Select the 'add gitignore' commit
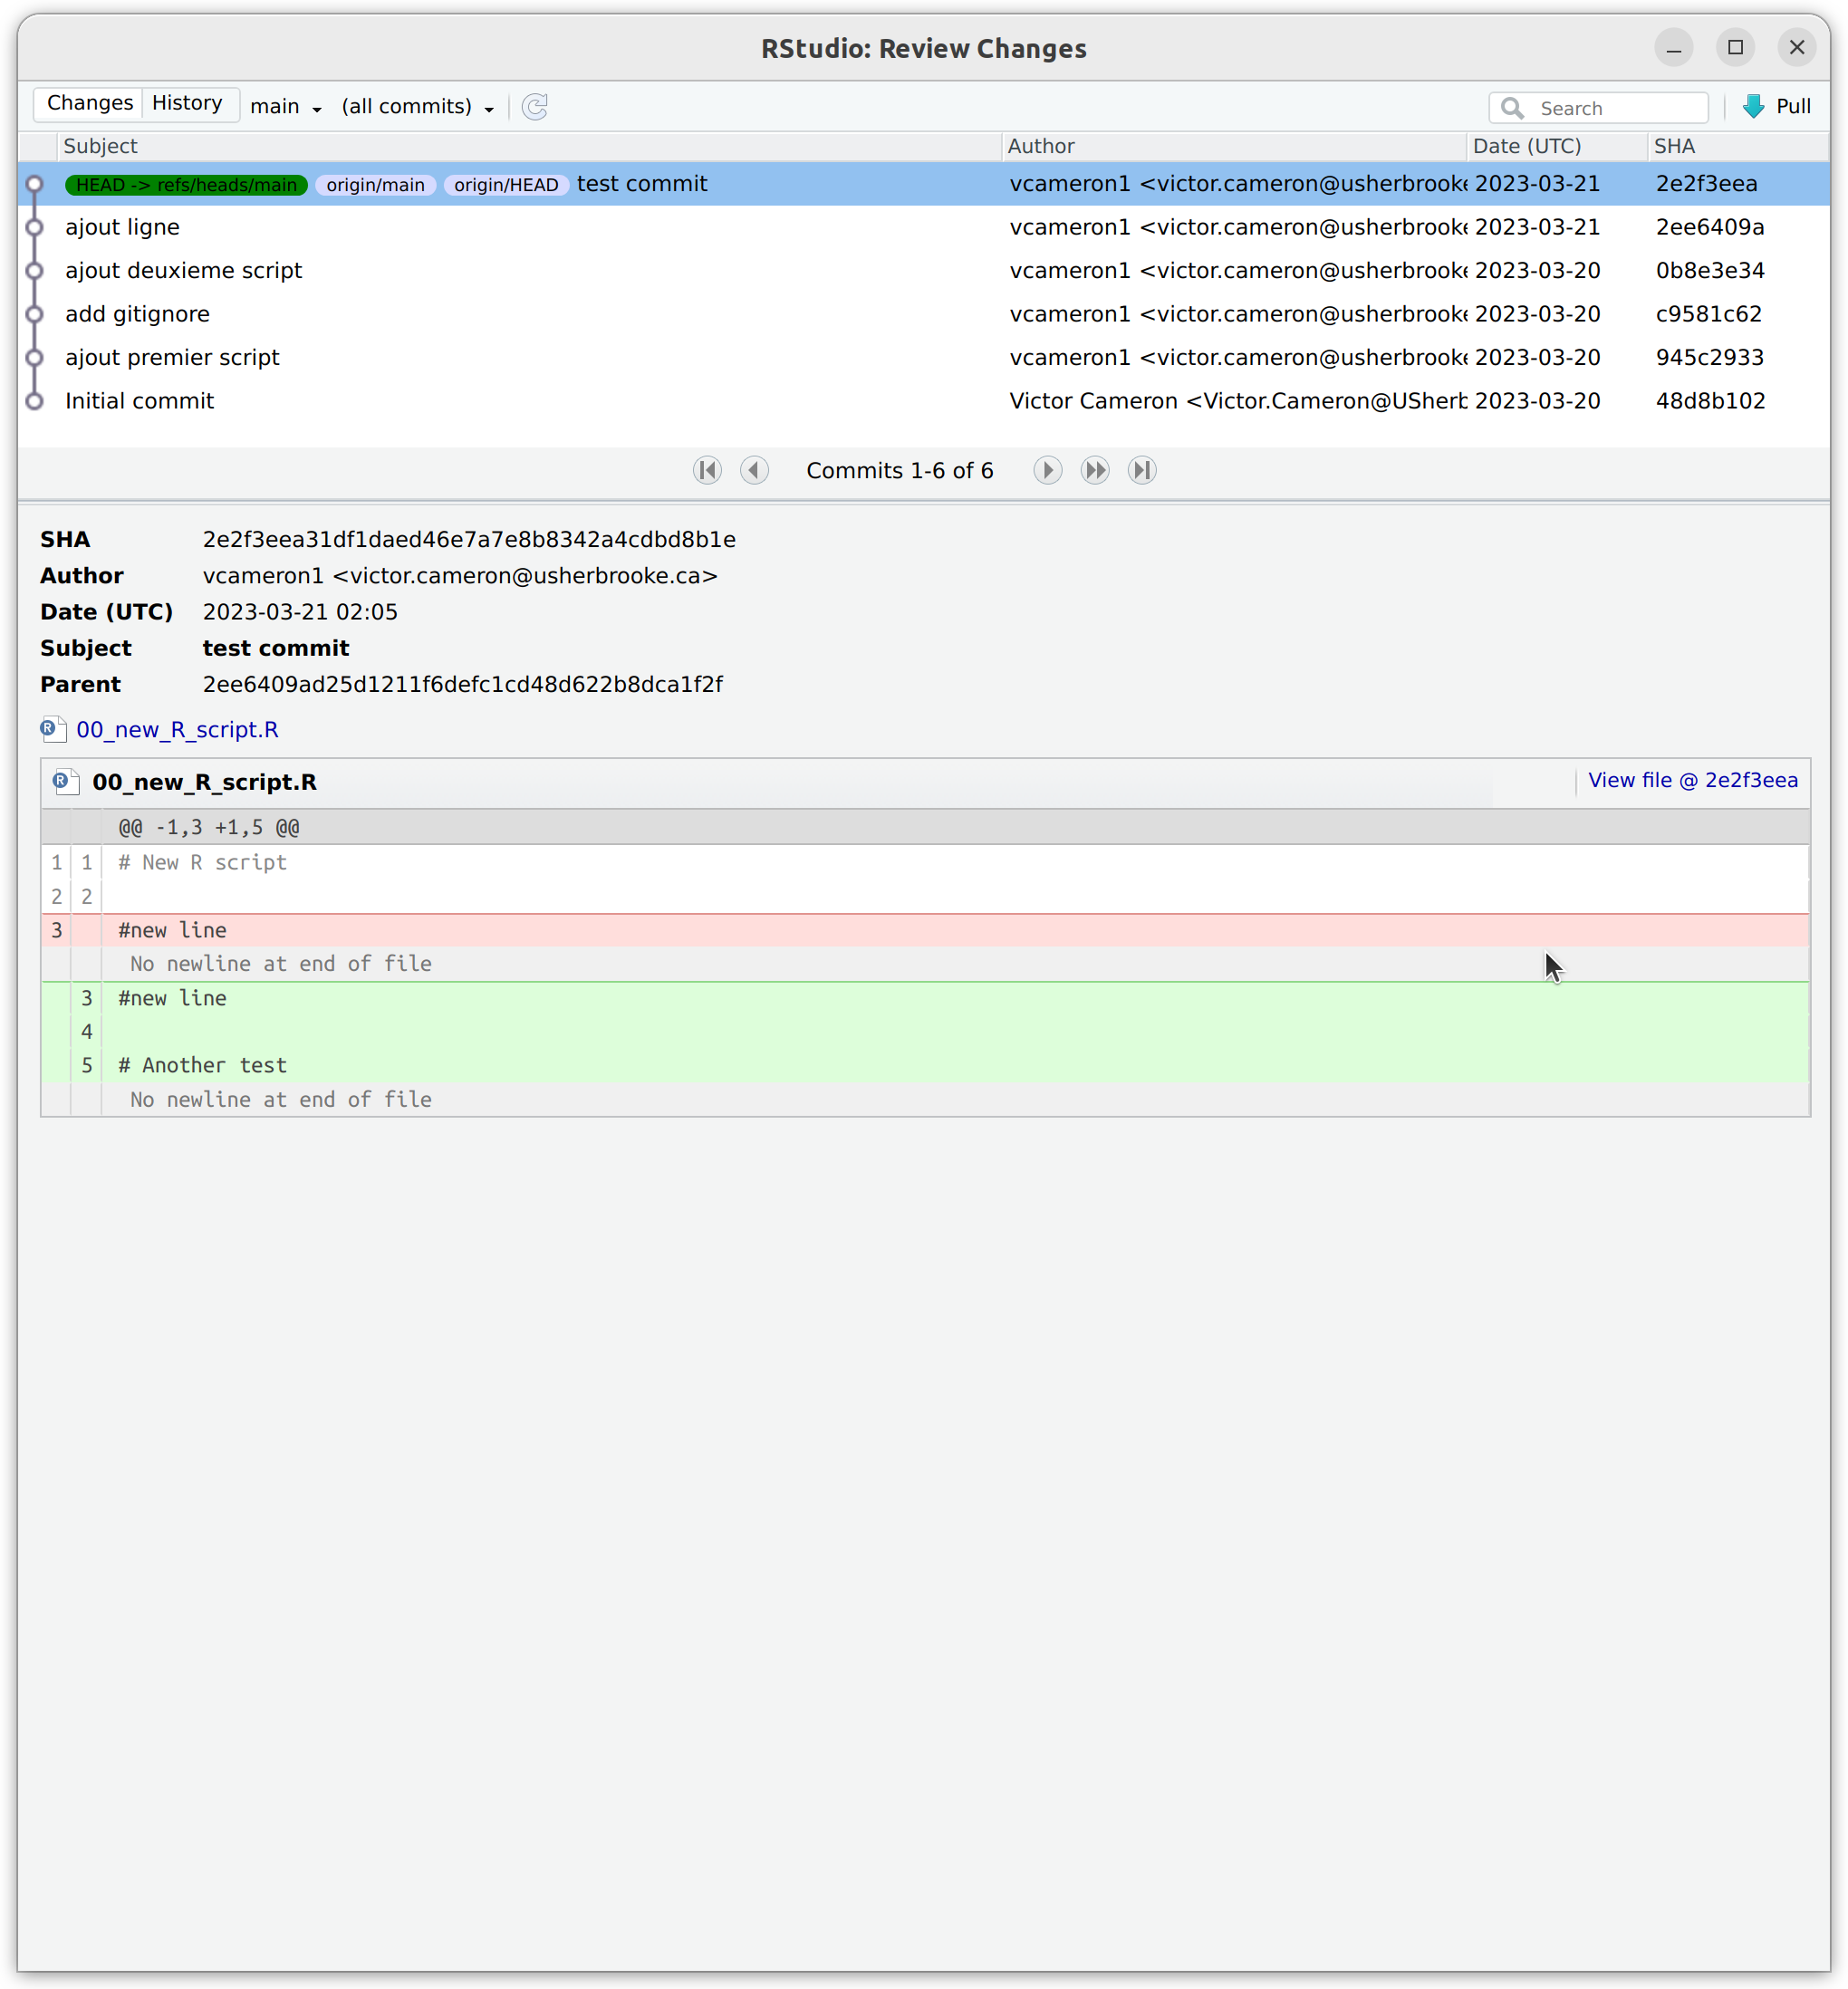The width and height of the screenshot is (1848, 1989). click(923, 314)
